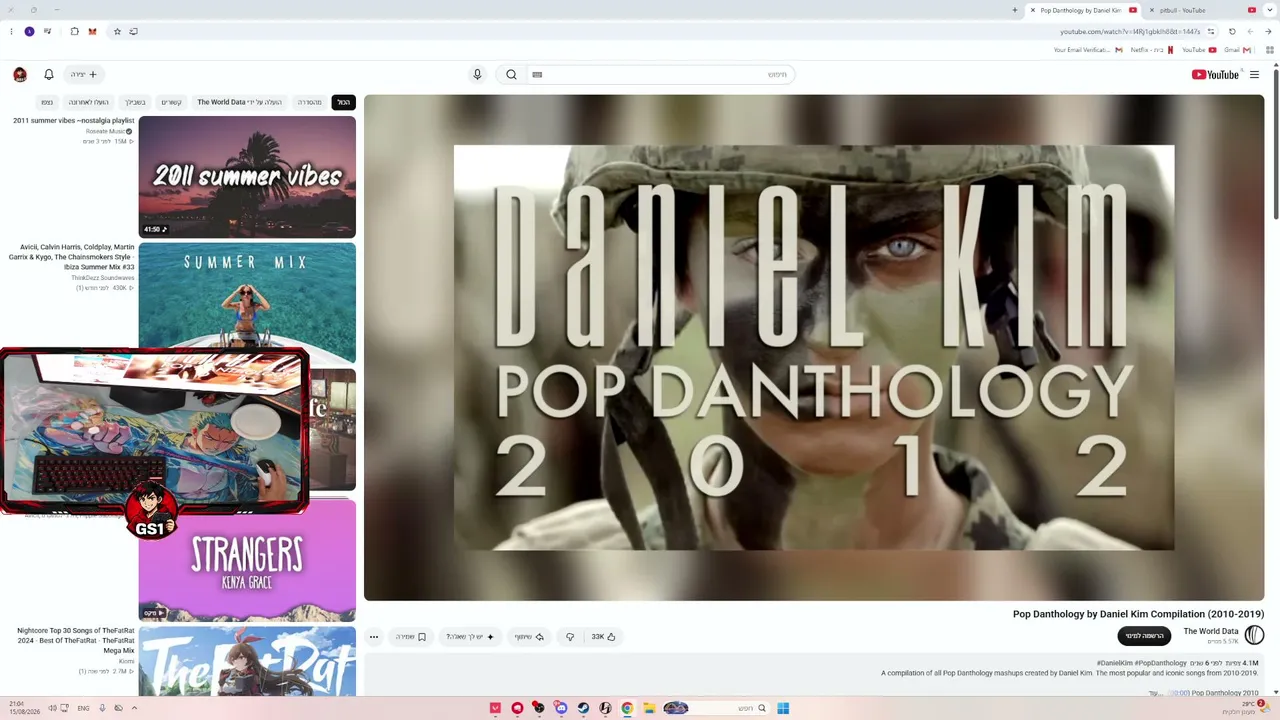The image size is (1280, 720).
Task: Like the video with 33K likes
Action: (x=603, y=636)
